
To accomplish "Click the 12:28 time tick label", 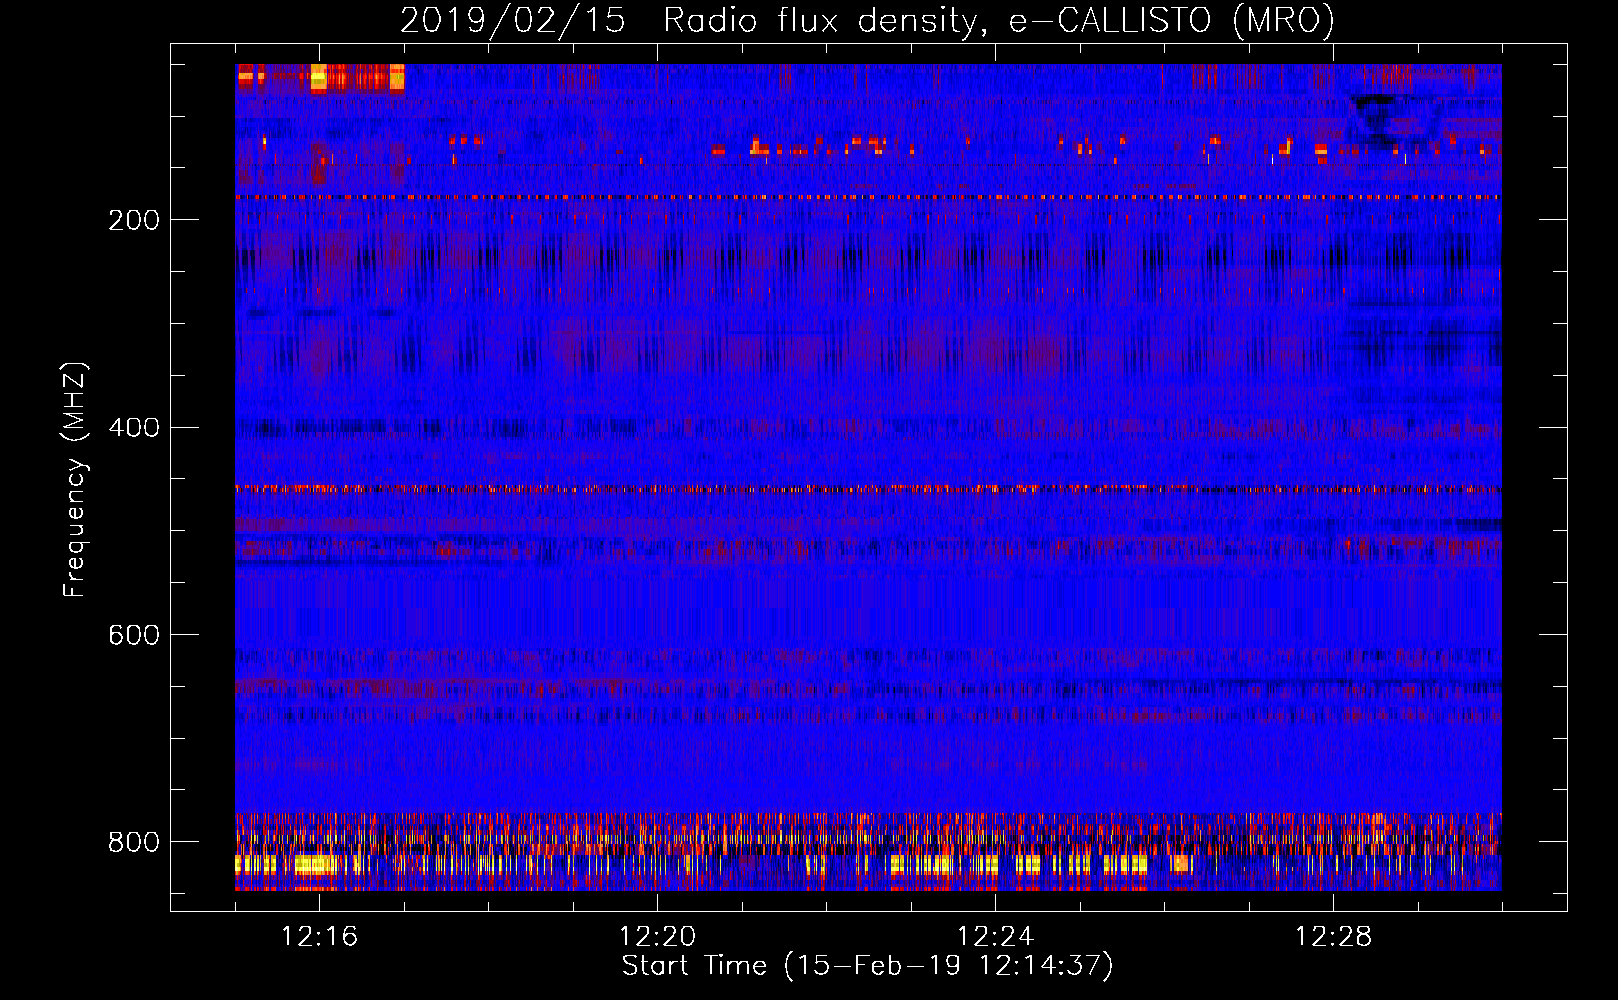I will coord(1334,936).
